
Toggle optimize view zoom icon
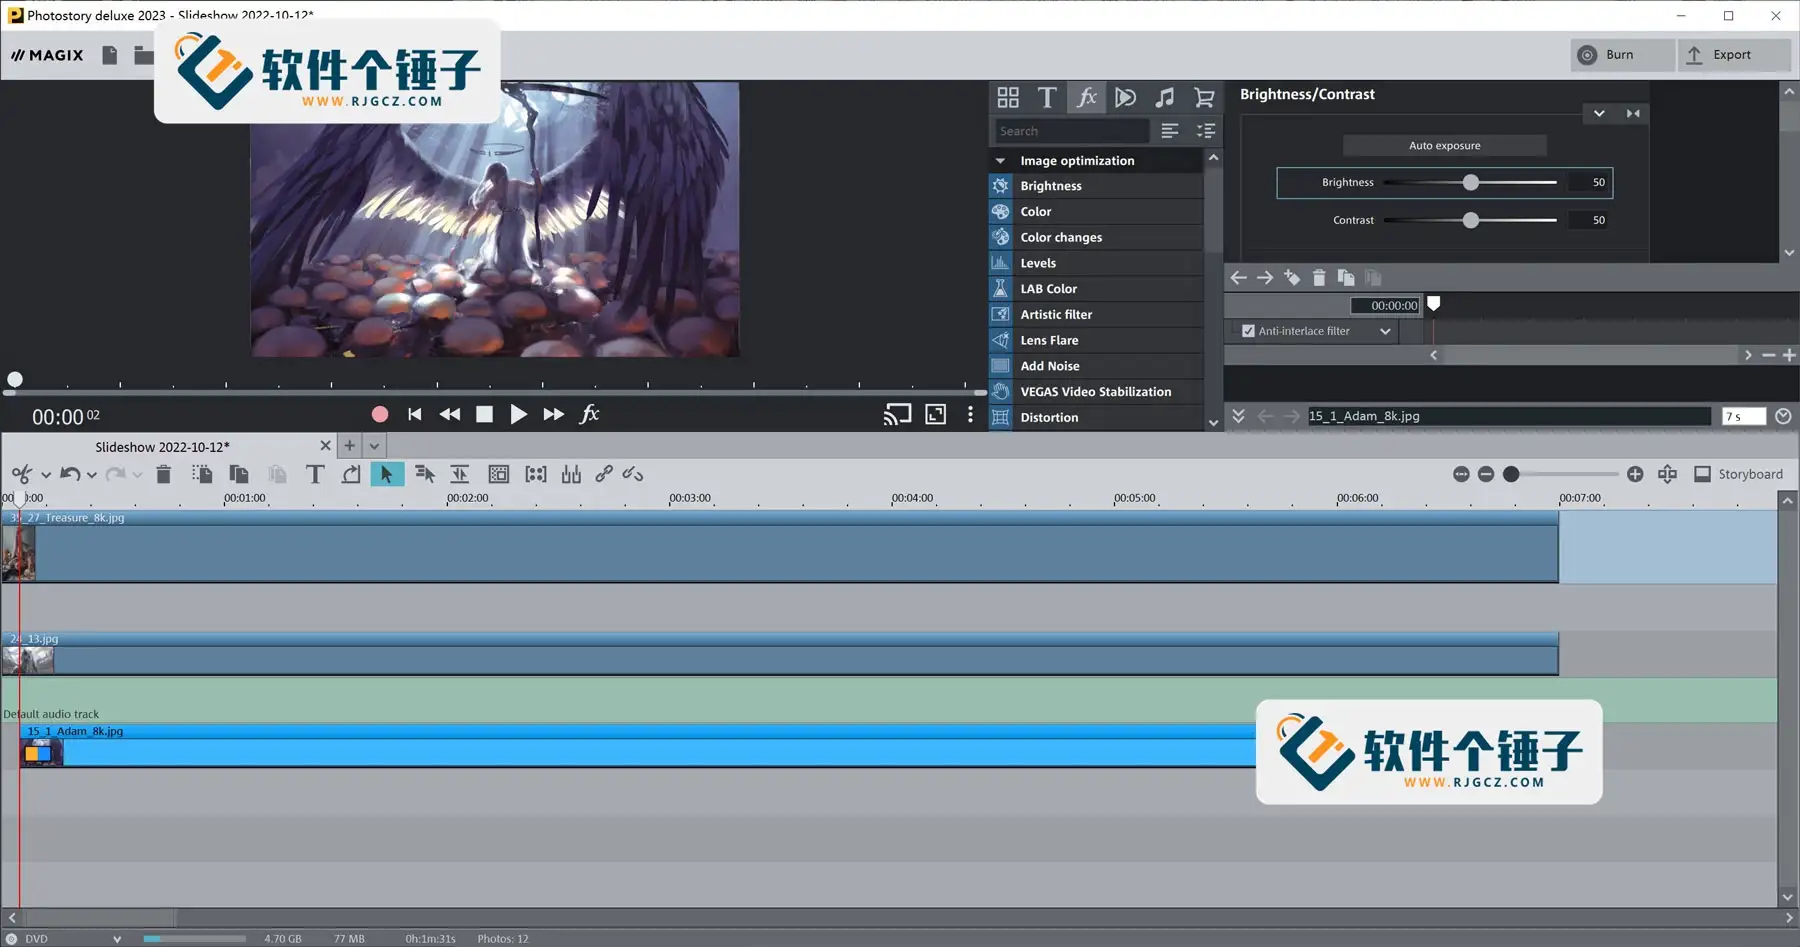(x=1667, y=474)
